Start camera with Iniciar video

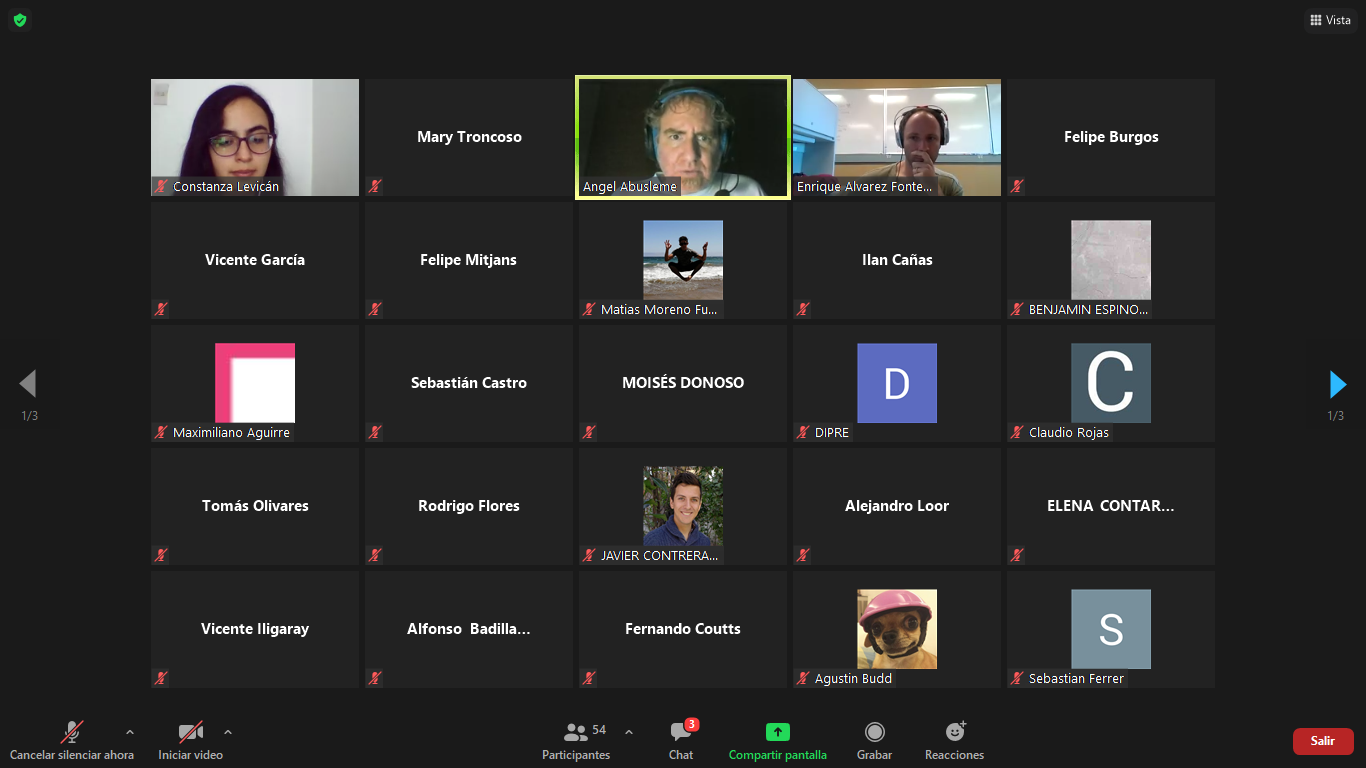(x=191, y=741)
